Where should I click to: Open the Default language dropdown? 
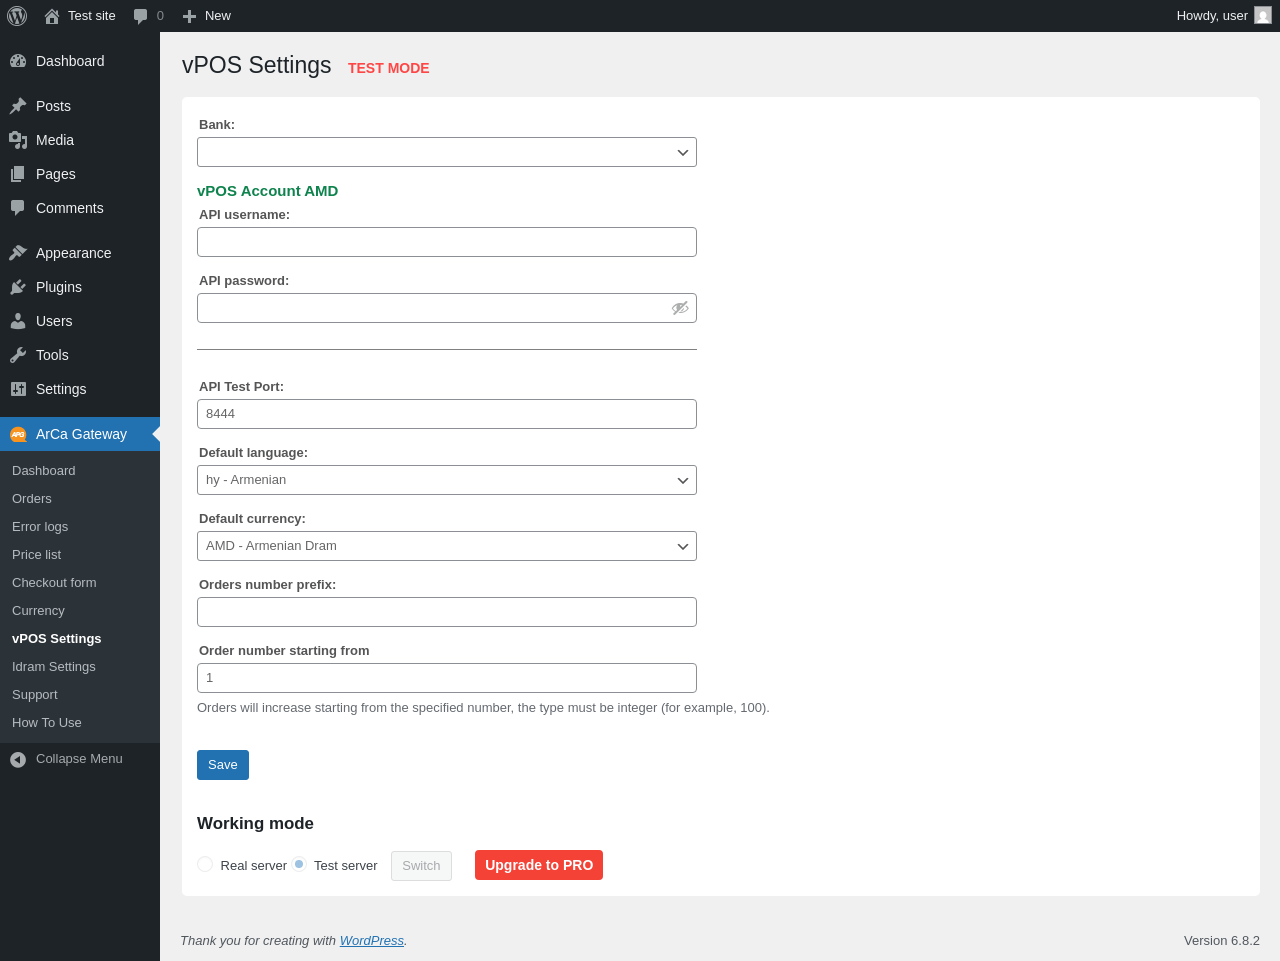[447, 480]
